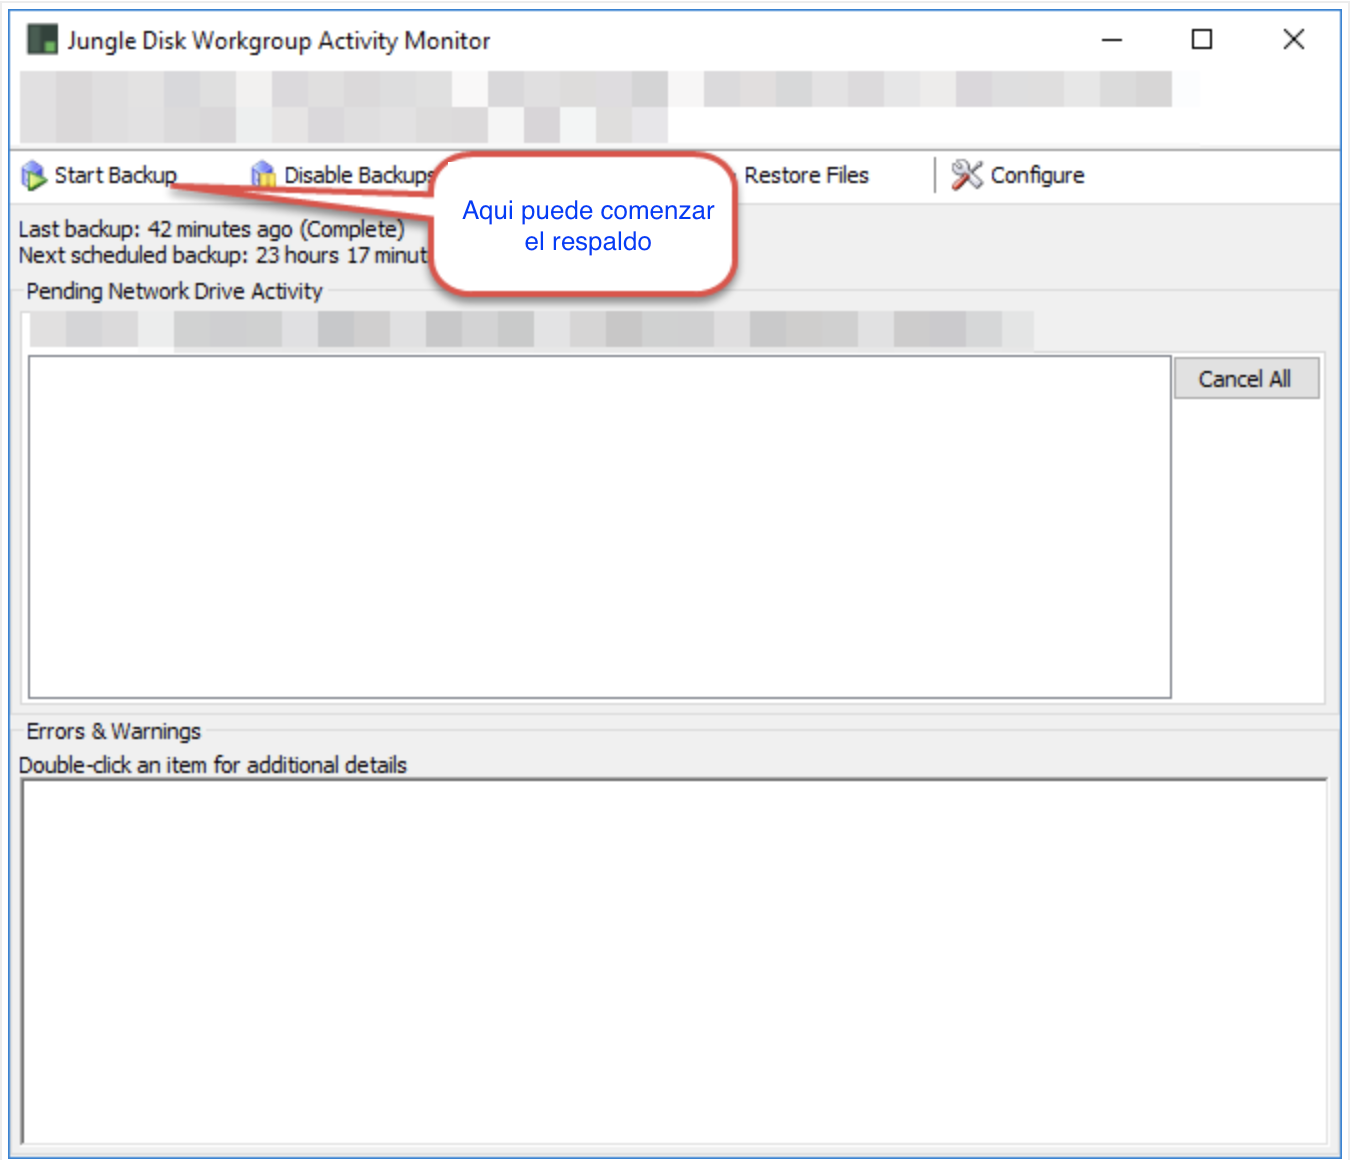Close the Jungle Disk Activity Monitor window
Viewport: 1352px width, 1160px height.
(1293, 40)
